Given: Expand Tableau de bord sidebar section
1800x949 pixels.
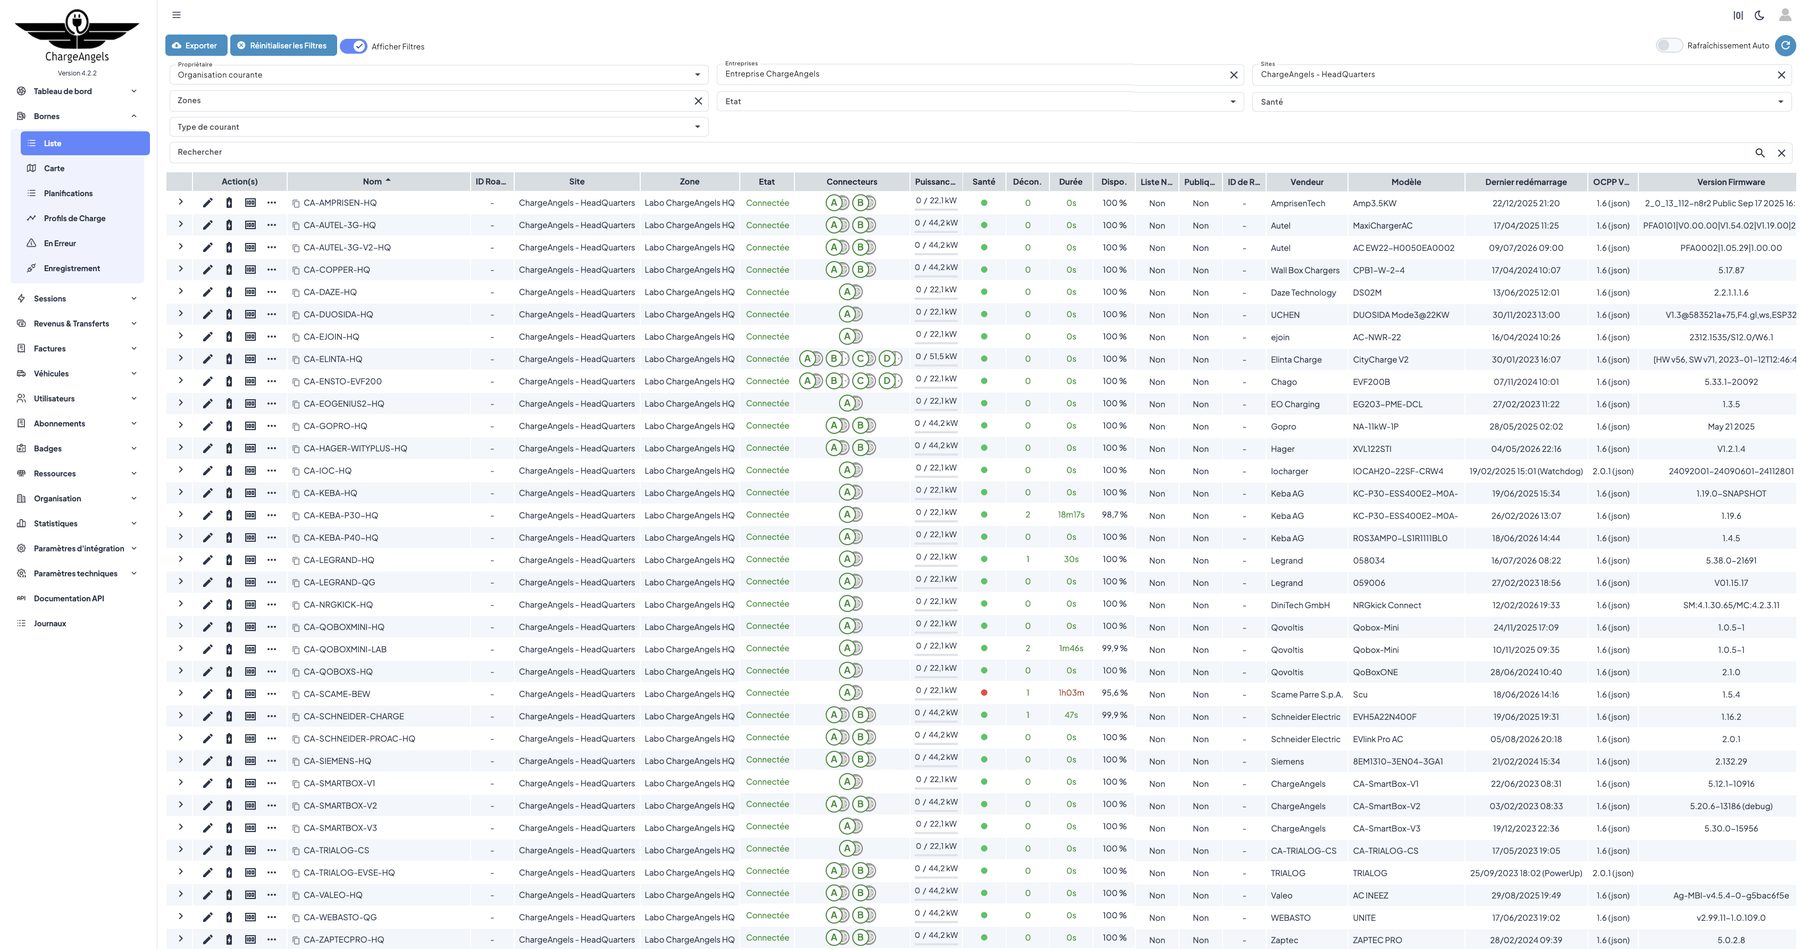Looking at the screenshot, I should pyautogui.click(x=77, y=91).
